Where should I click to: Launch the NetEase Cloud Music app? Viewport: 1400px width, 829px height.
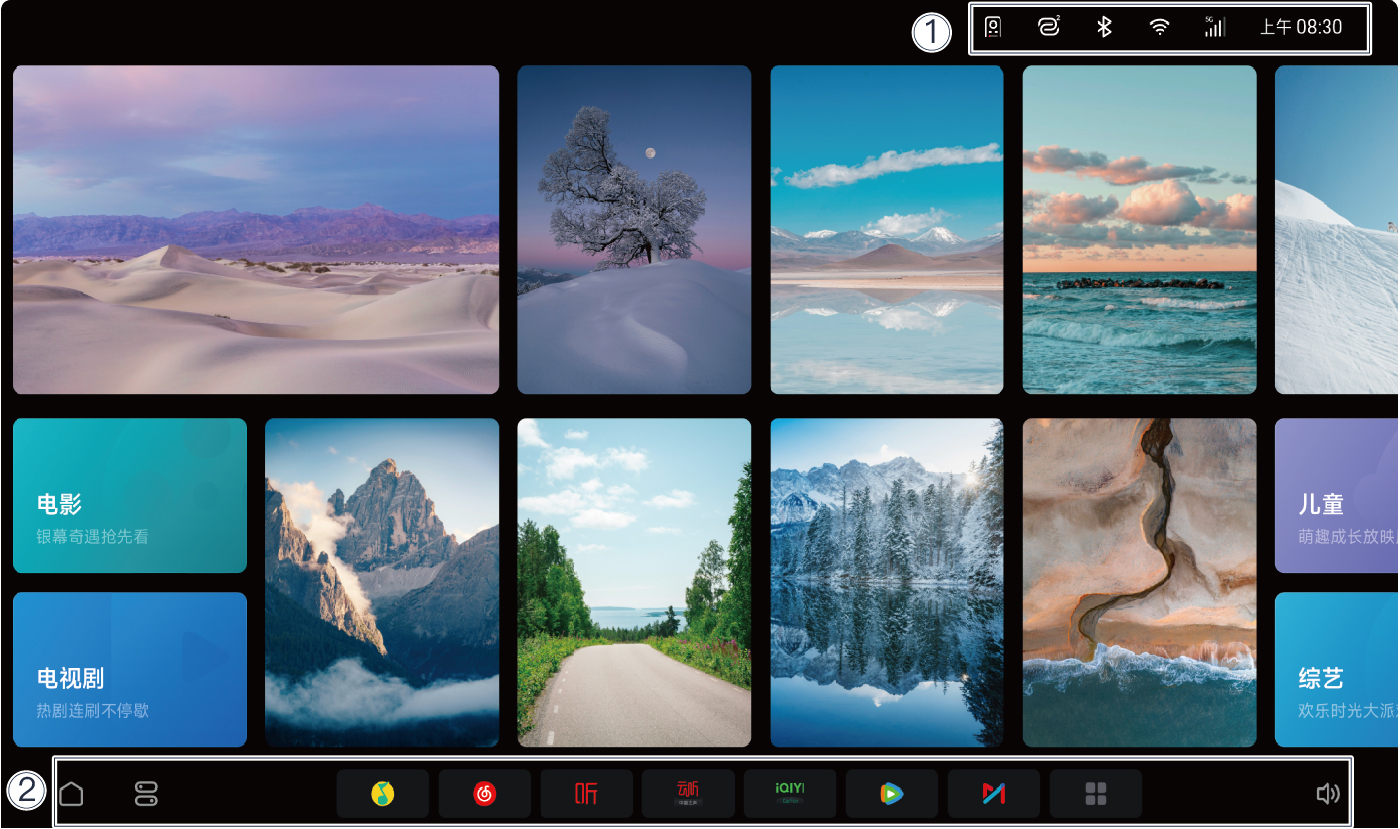click(485, 794)
